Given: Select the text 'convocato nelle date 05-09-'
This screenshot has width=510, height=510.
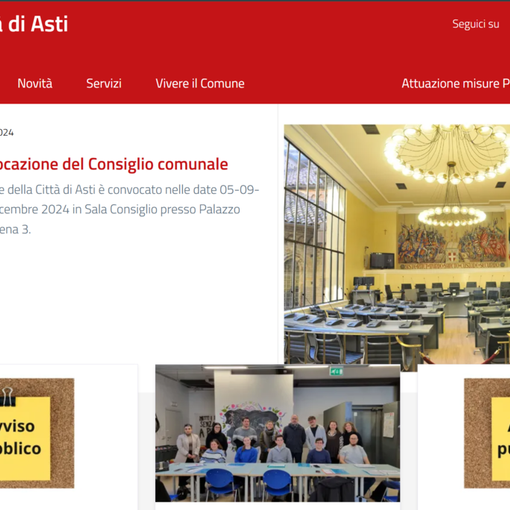Looking at the screenshot, I should [x=183, y=190].
